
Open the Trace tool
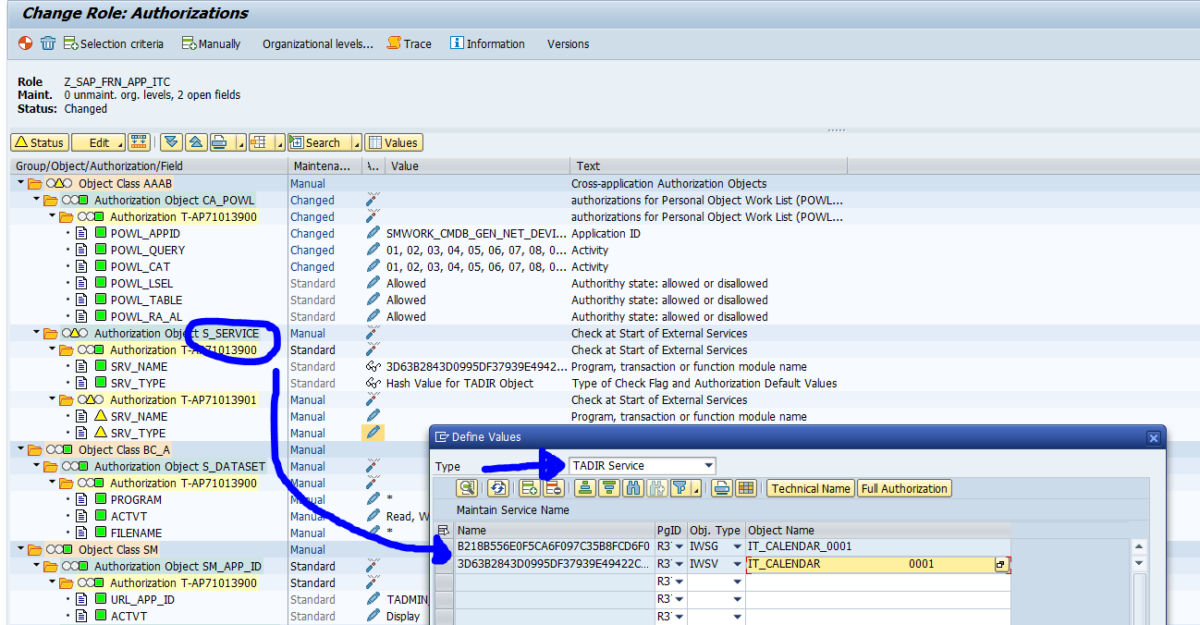tap(409, 43)
